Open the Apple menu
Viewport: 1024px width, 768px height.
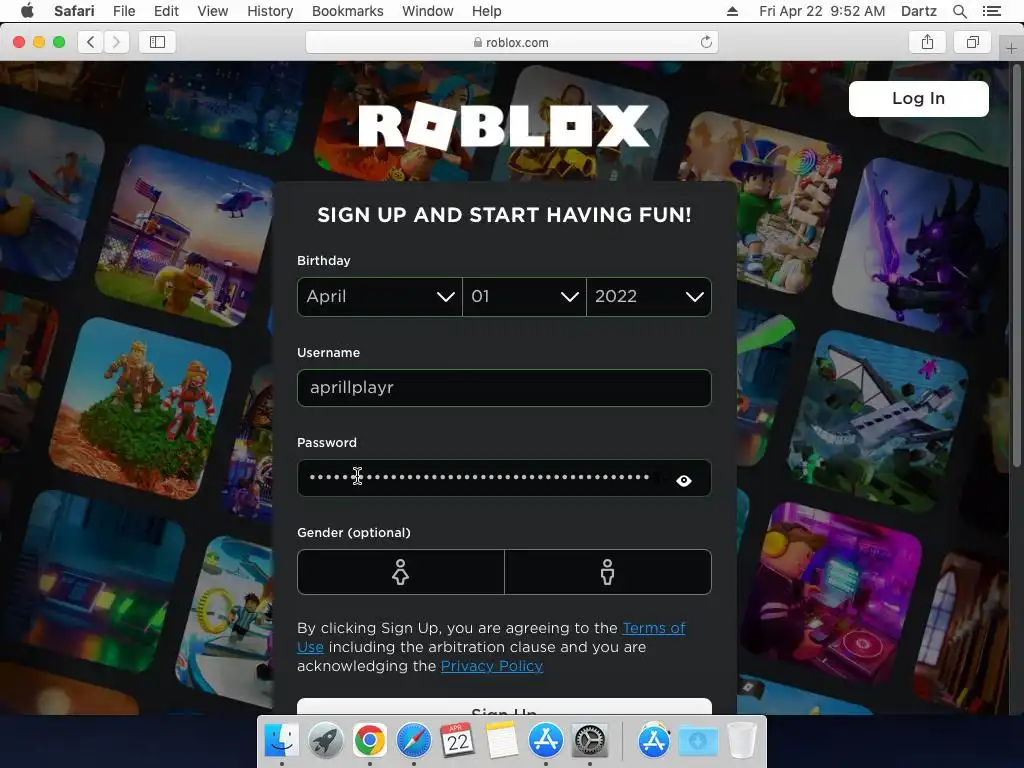[27, 11]
